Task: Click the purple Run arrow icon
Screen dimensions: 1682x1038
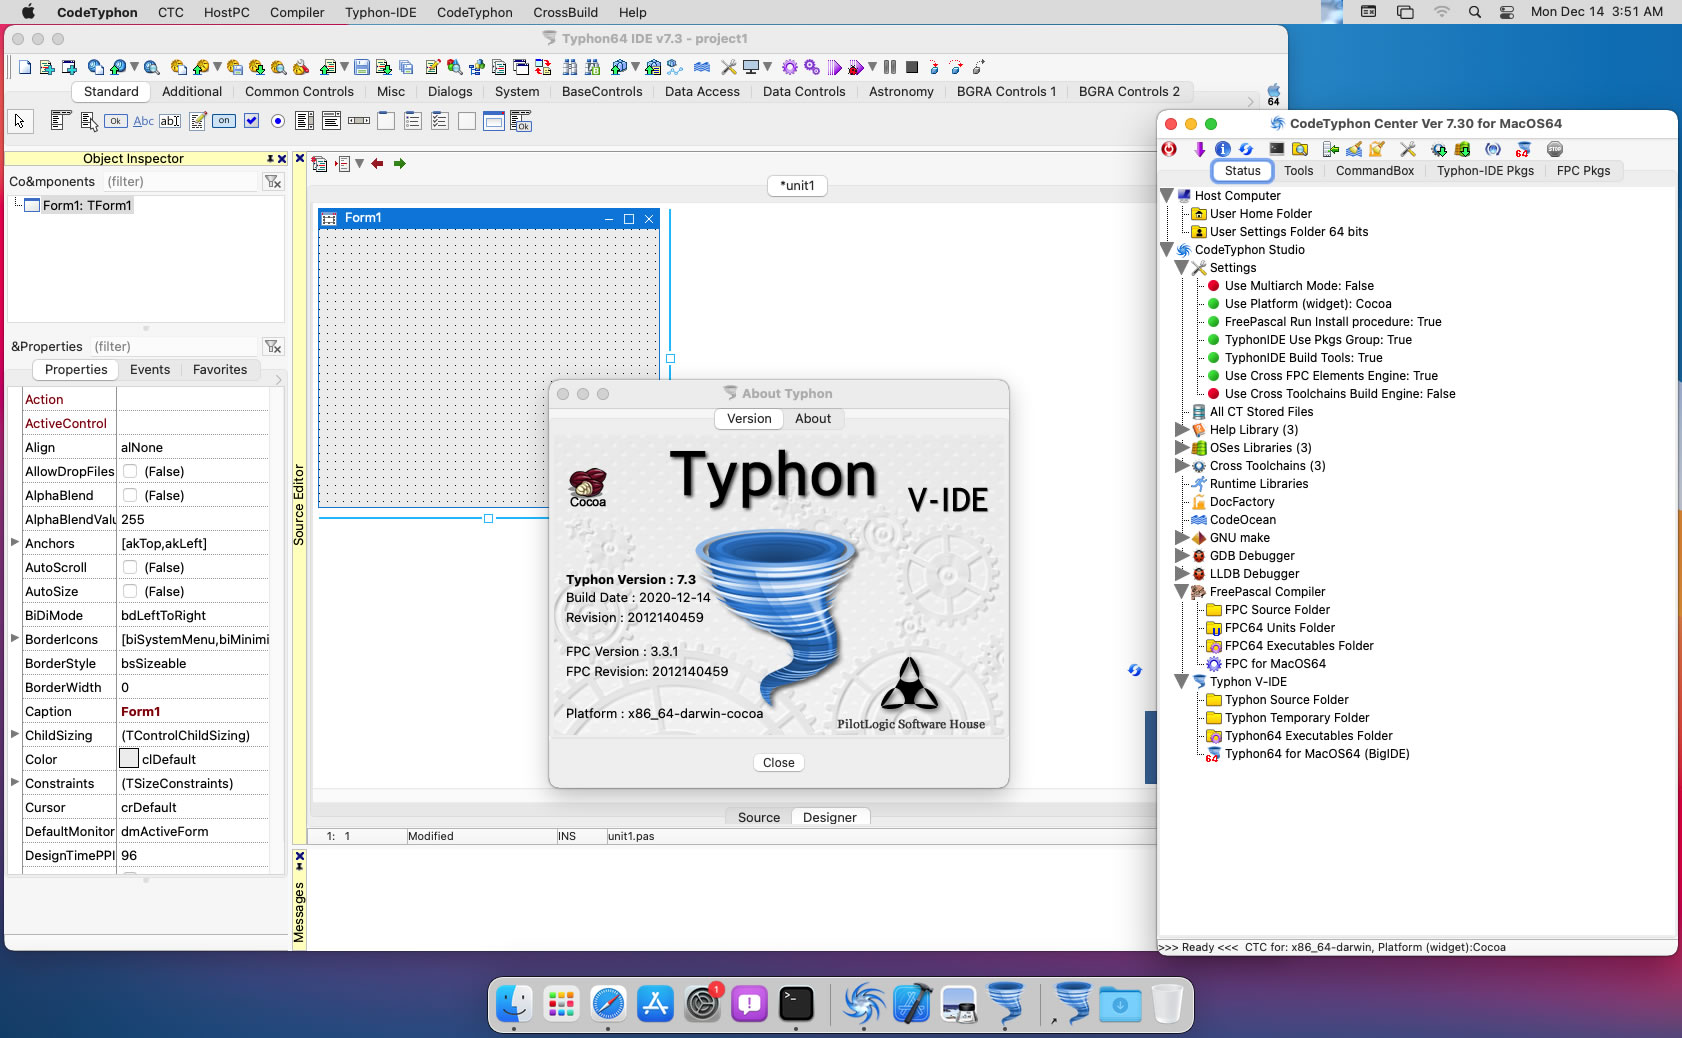Action: [x=834, y=67]
